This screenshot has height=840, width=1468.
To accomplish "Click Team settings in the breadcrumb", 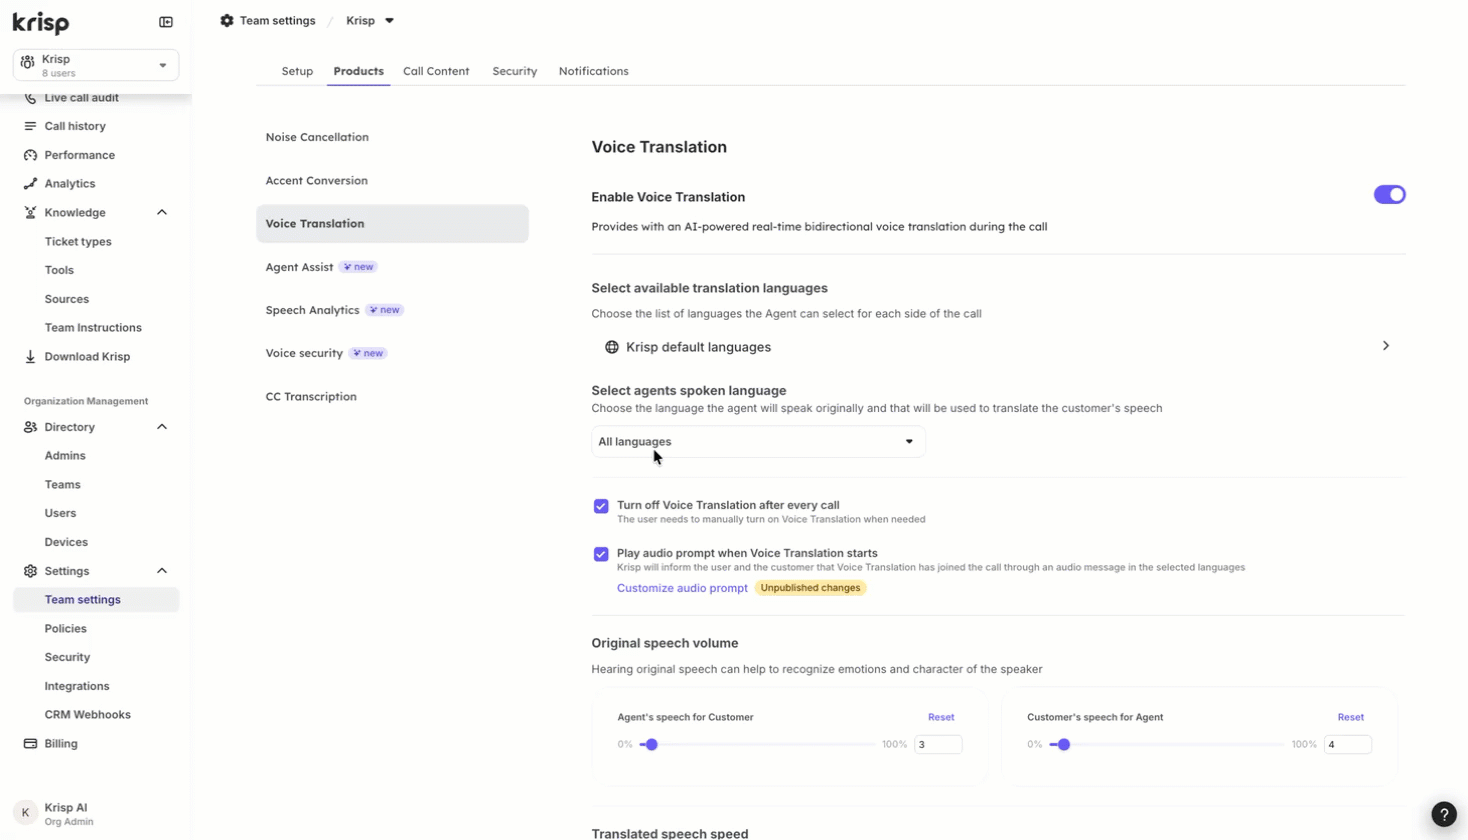I will (x=278, y=21).
